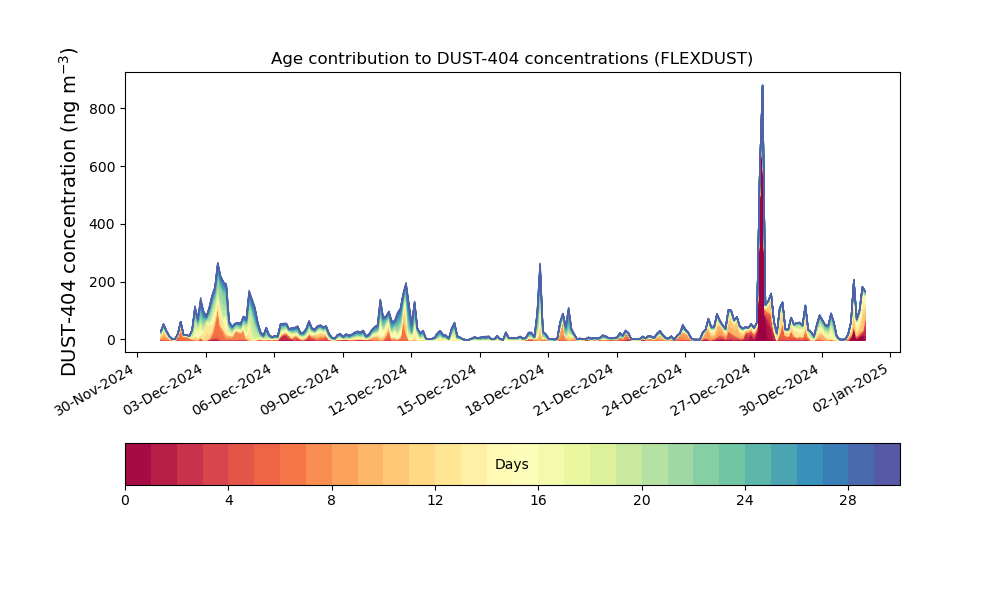Image resolution: width=1000 pixels, height=600 pixels.
Task: Click colorbar tick label 12
Action: coord(435,501)
